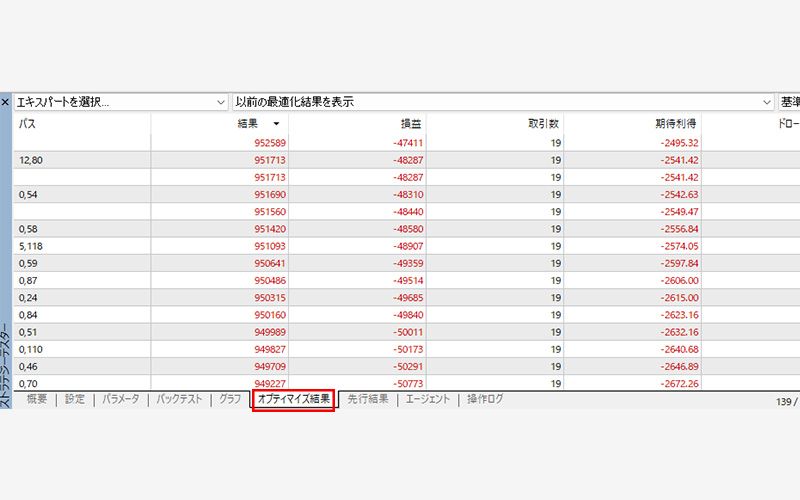This screenshot has height=500, width=800.
Task: Show the グラフ tab
Action: pos(231,399)
